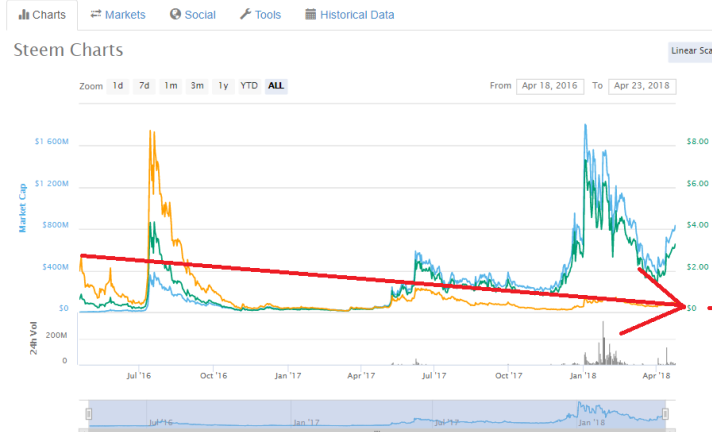The image size is (712, 432).
Task: Click the bar chart icon on Charts tab
Action: point(24,15)
